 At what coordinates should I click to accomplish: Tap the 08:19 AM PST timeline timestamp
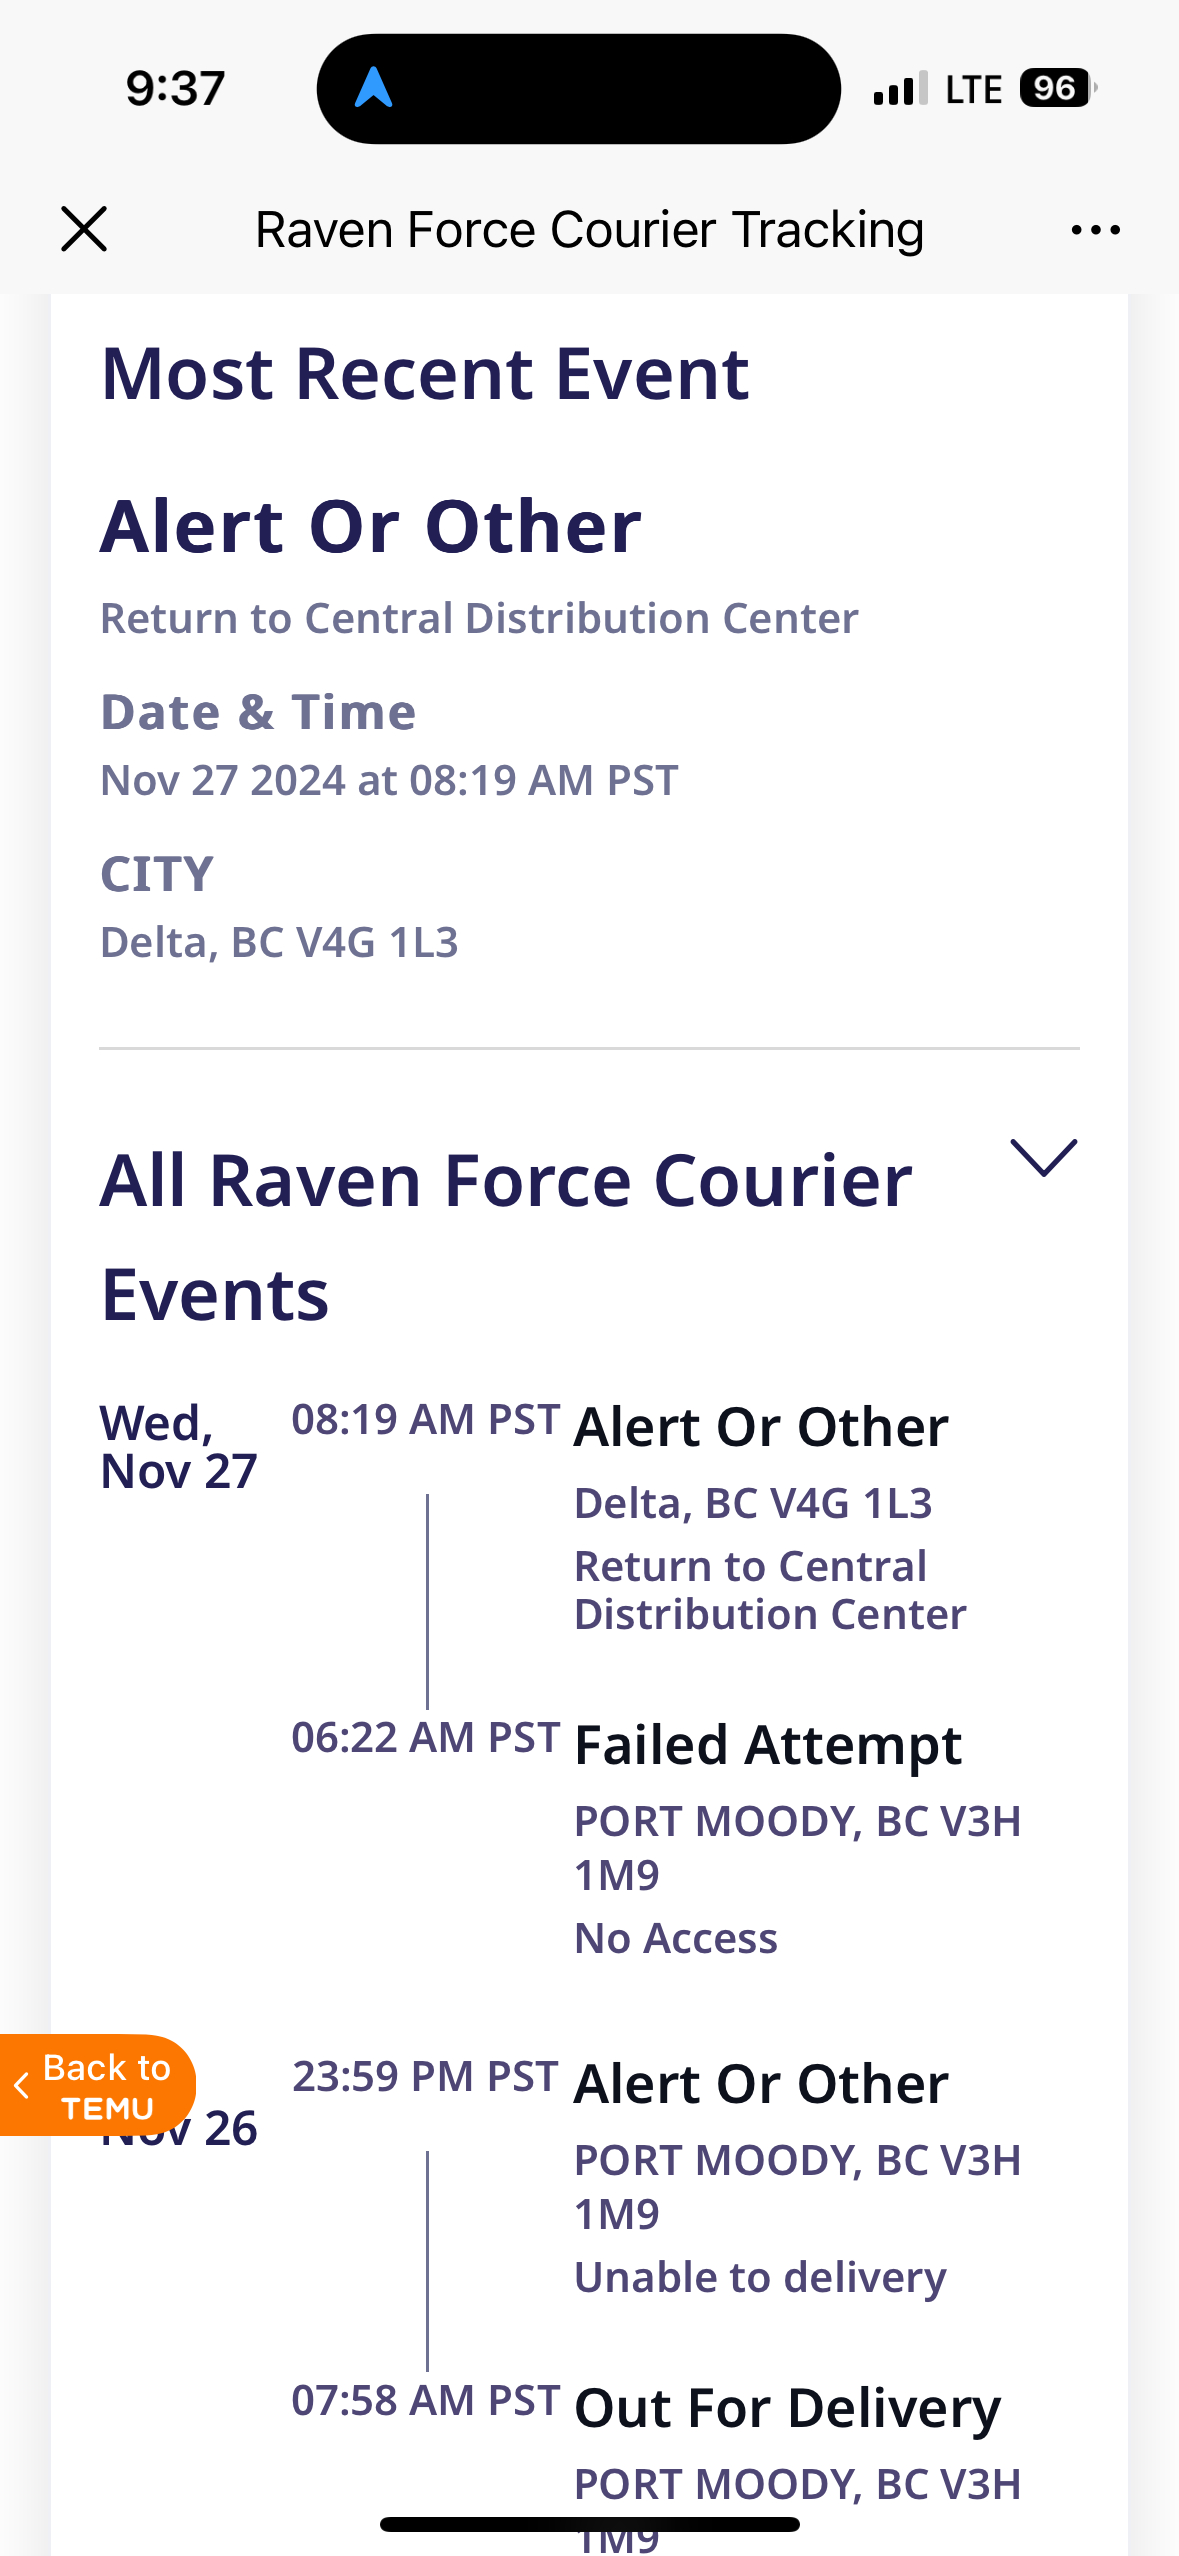(x=425, y=1420)
